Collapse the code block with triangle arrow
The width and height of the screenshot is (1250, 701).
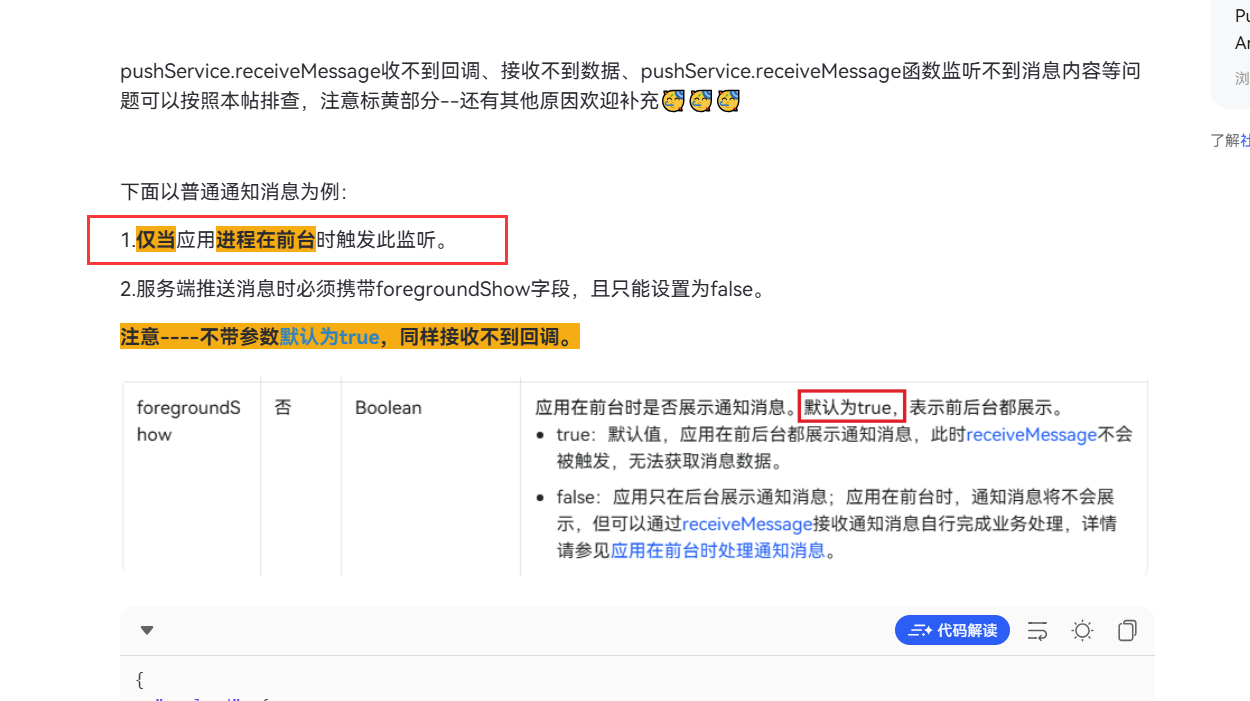pos(147,630)
